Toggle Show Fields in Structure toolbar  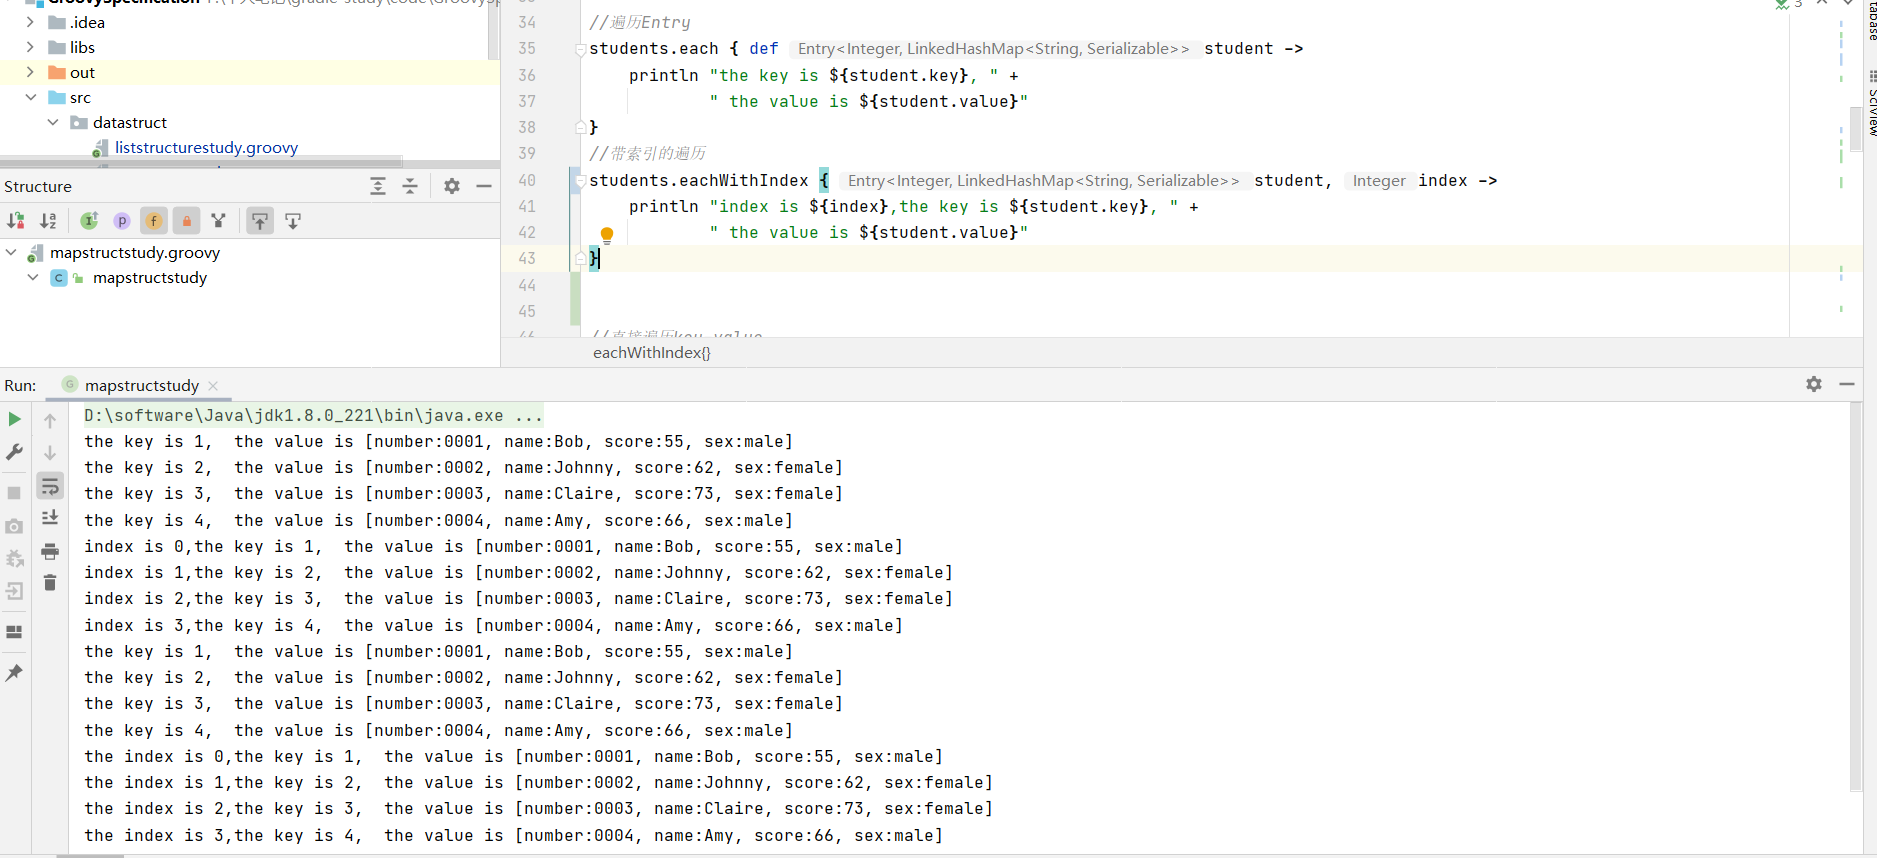[154, 221]
